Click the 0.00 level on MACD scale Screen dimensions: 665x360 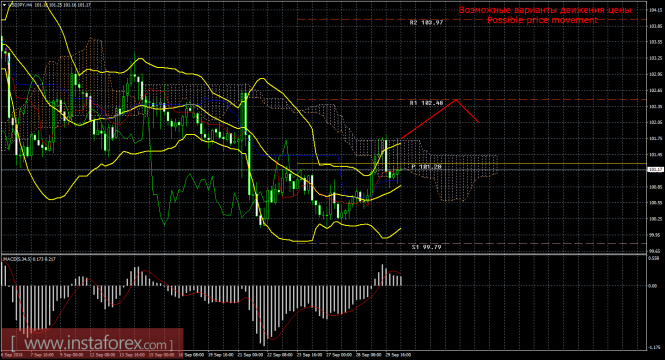coord(653,286)
